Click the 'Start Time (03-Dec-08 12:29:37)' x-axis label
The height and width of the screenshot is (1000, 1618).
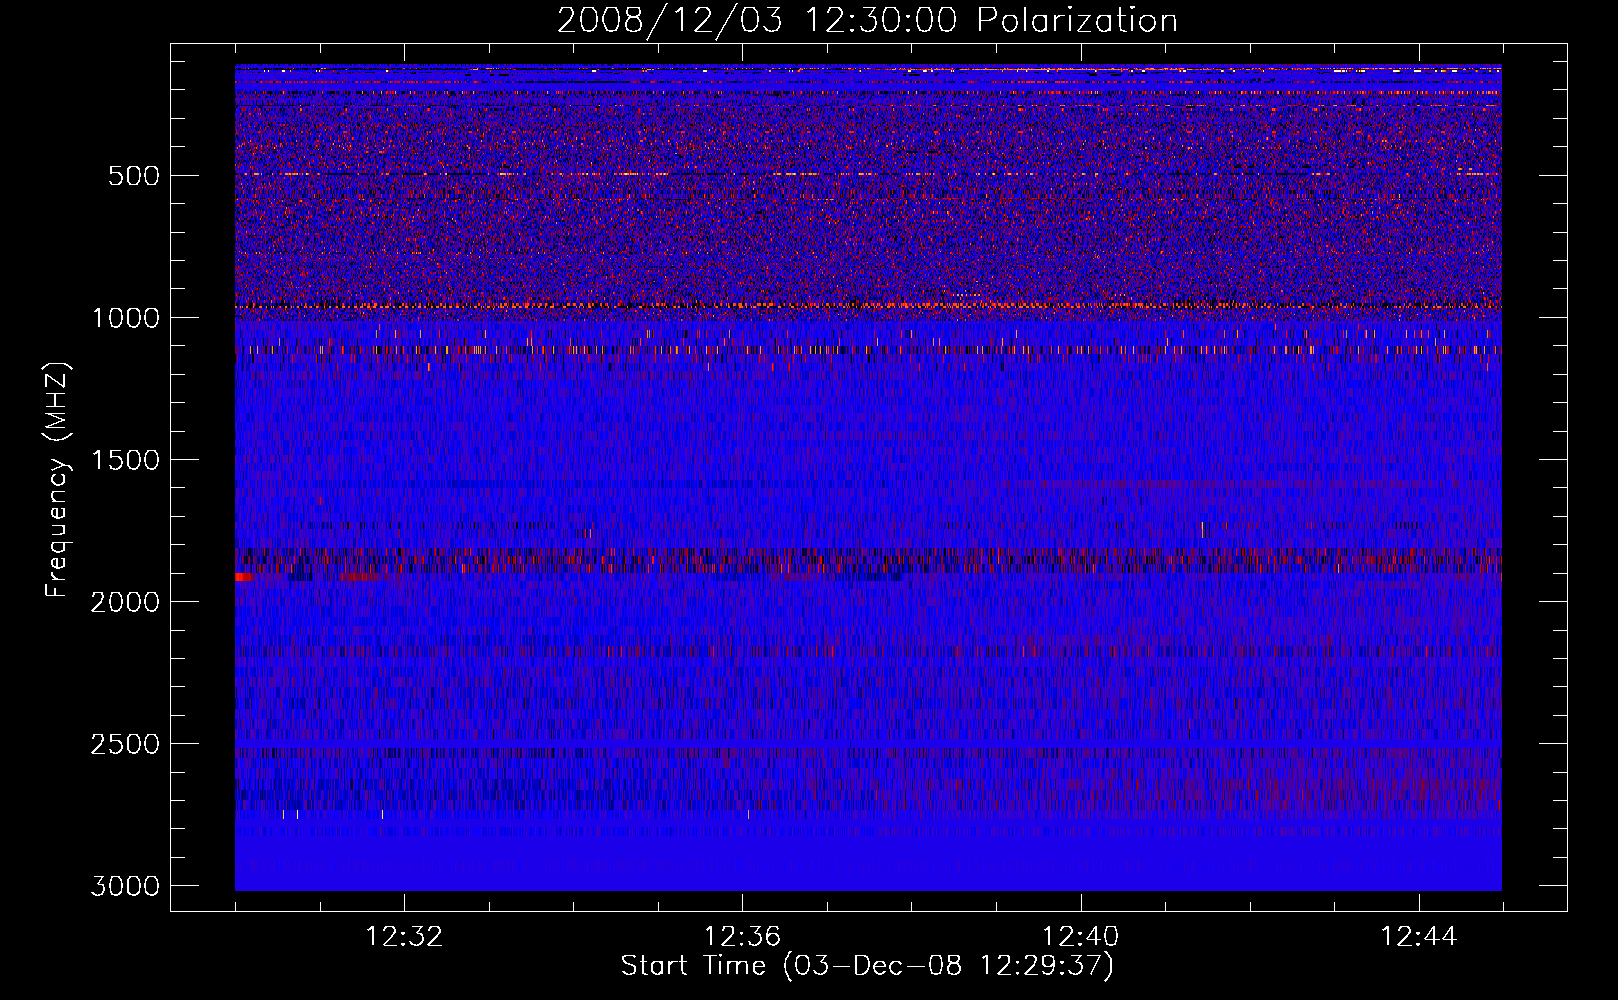[867, 966]
